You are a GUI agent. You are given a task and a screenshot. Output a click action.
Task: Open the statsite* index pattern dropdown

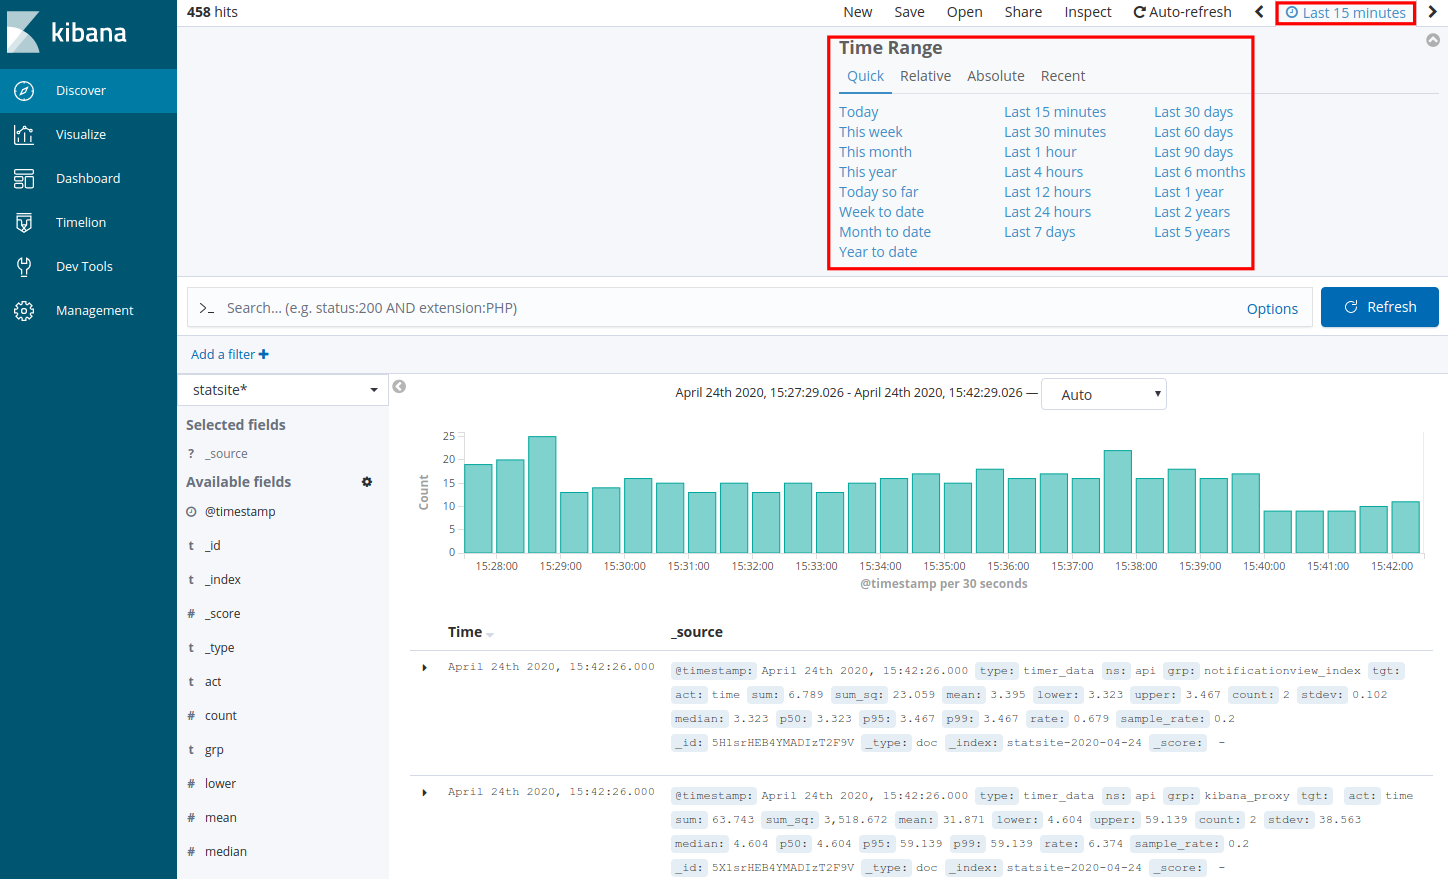(283, 390)
